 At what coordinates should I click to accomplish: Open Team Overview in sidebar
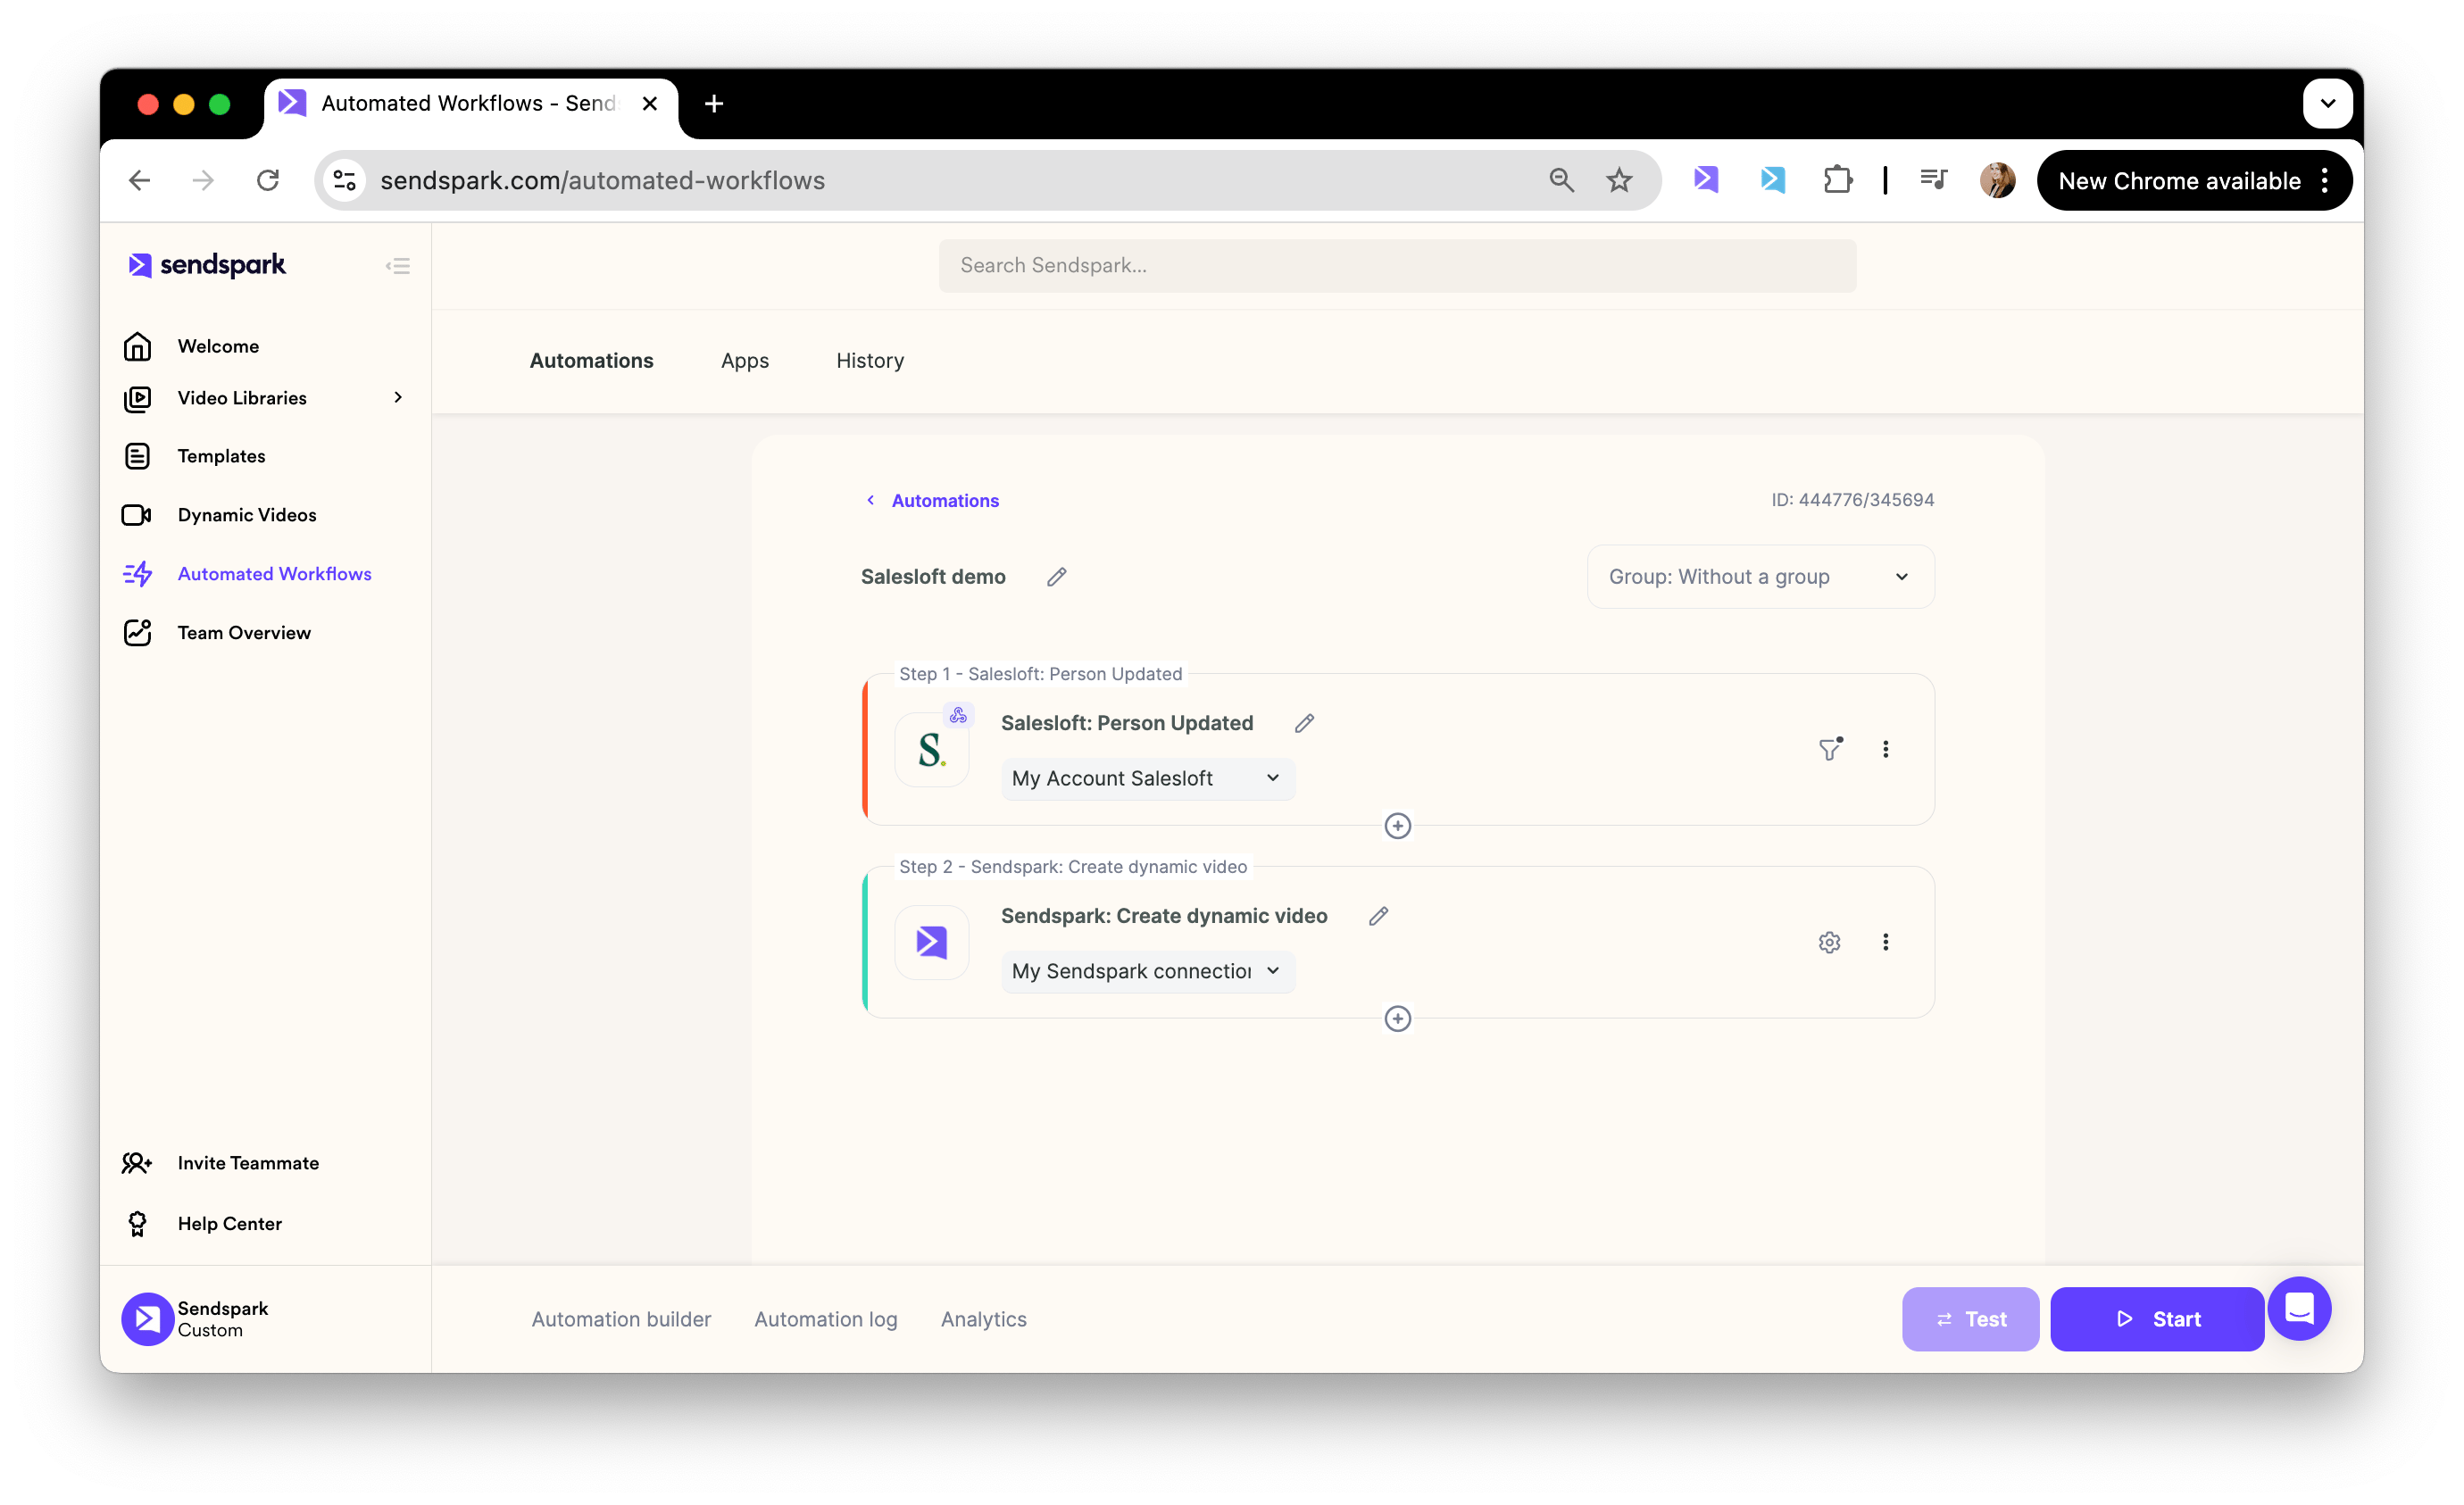244,633
